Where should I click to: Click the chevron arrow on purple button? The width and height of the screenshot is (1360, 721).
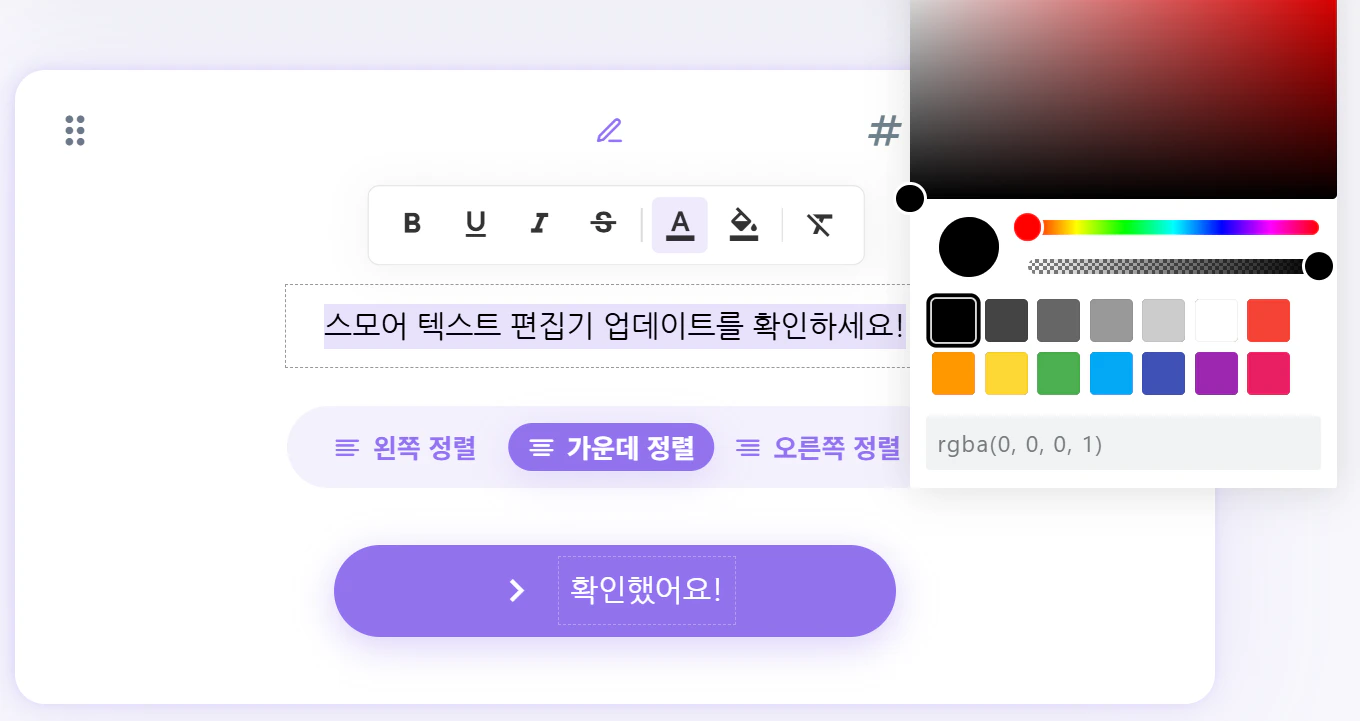(x=517, y=591)
